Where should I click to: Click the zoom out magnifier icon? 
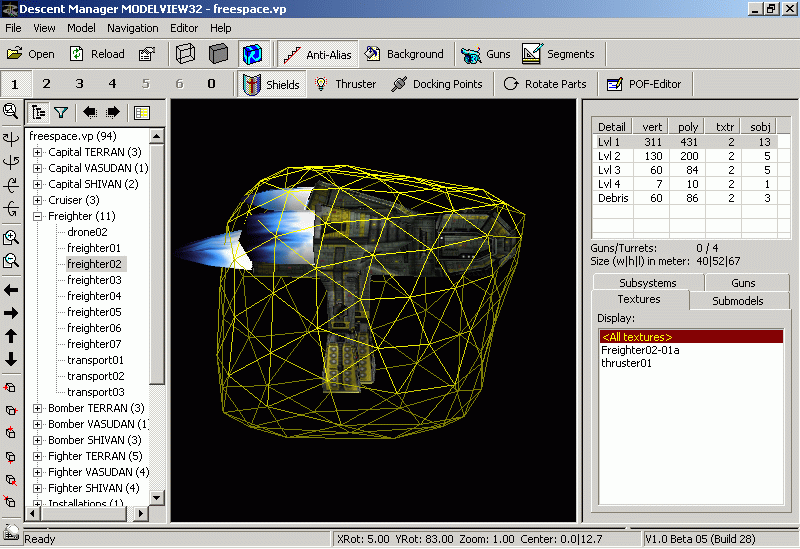pos(11,261)
